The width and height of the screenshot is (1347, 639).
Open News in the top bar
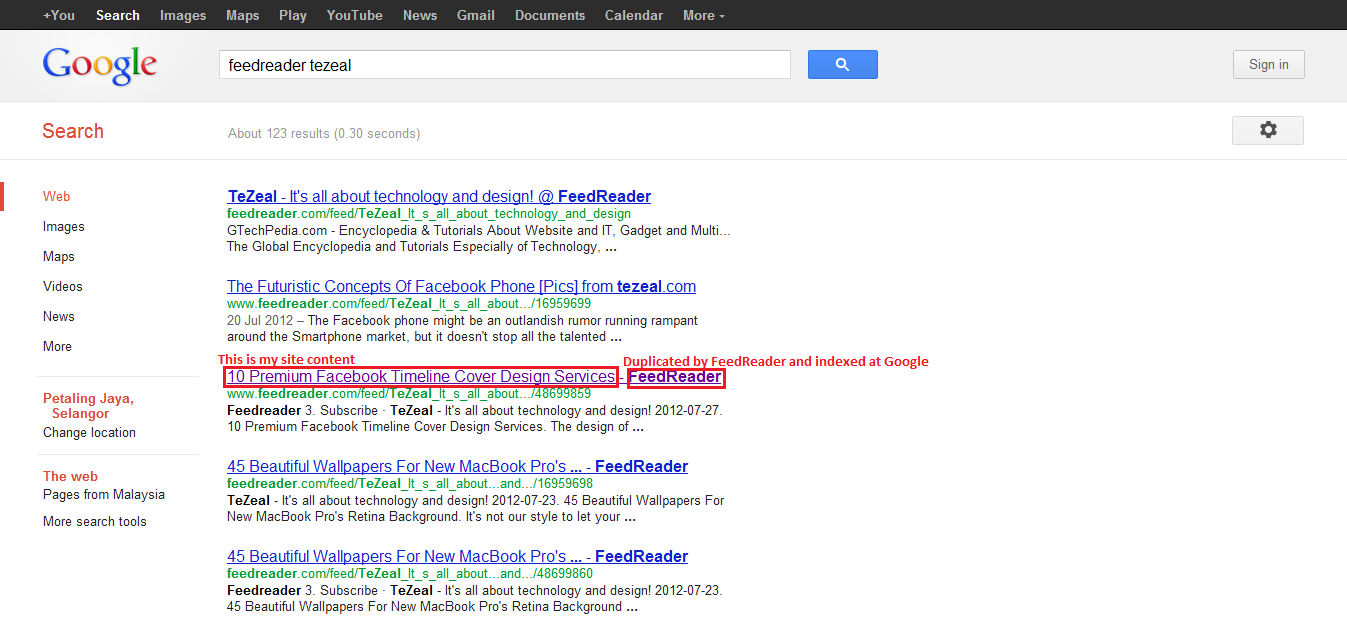coord(420,15)
